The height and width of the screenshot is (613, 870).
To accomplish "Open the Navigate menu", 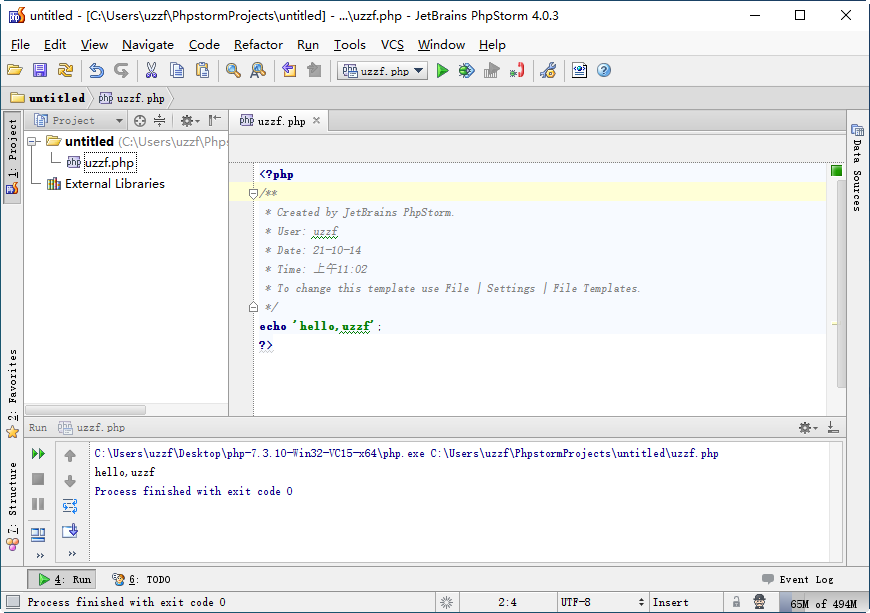I will click(x=148, y=45).
